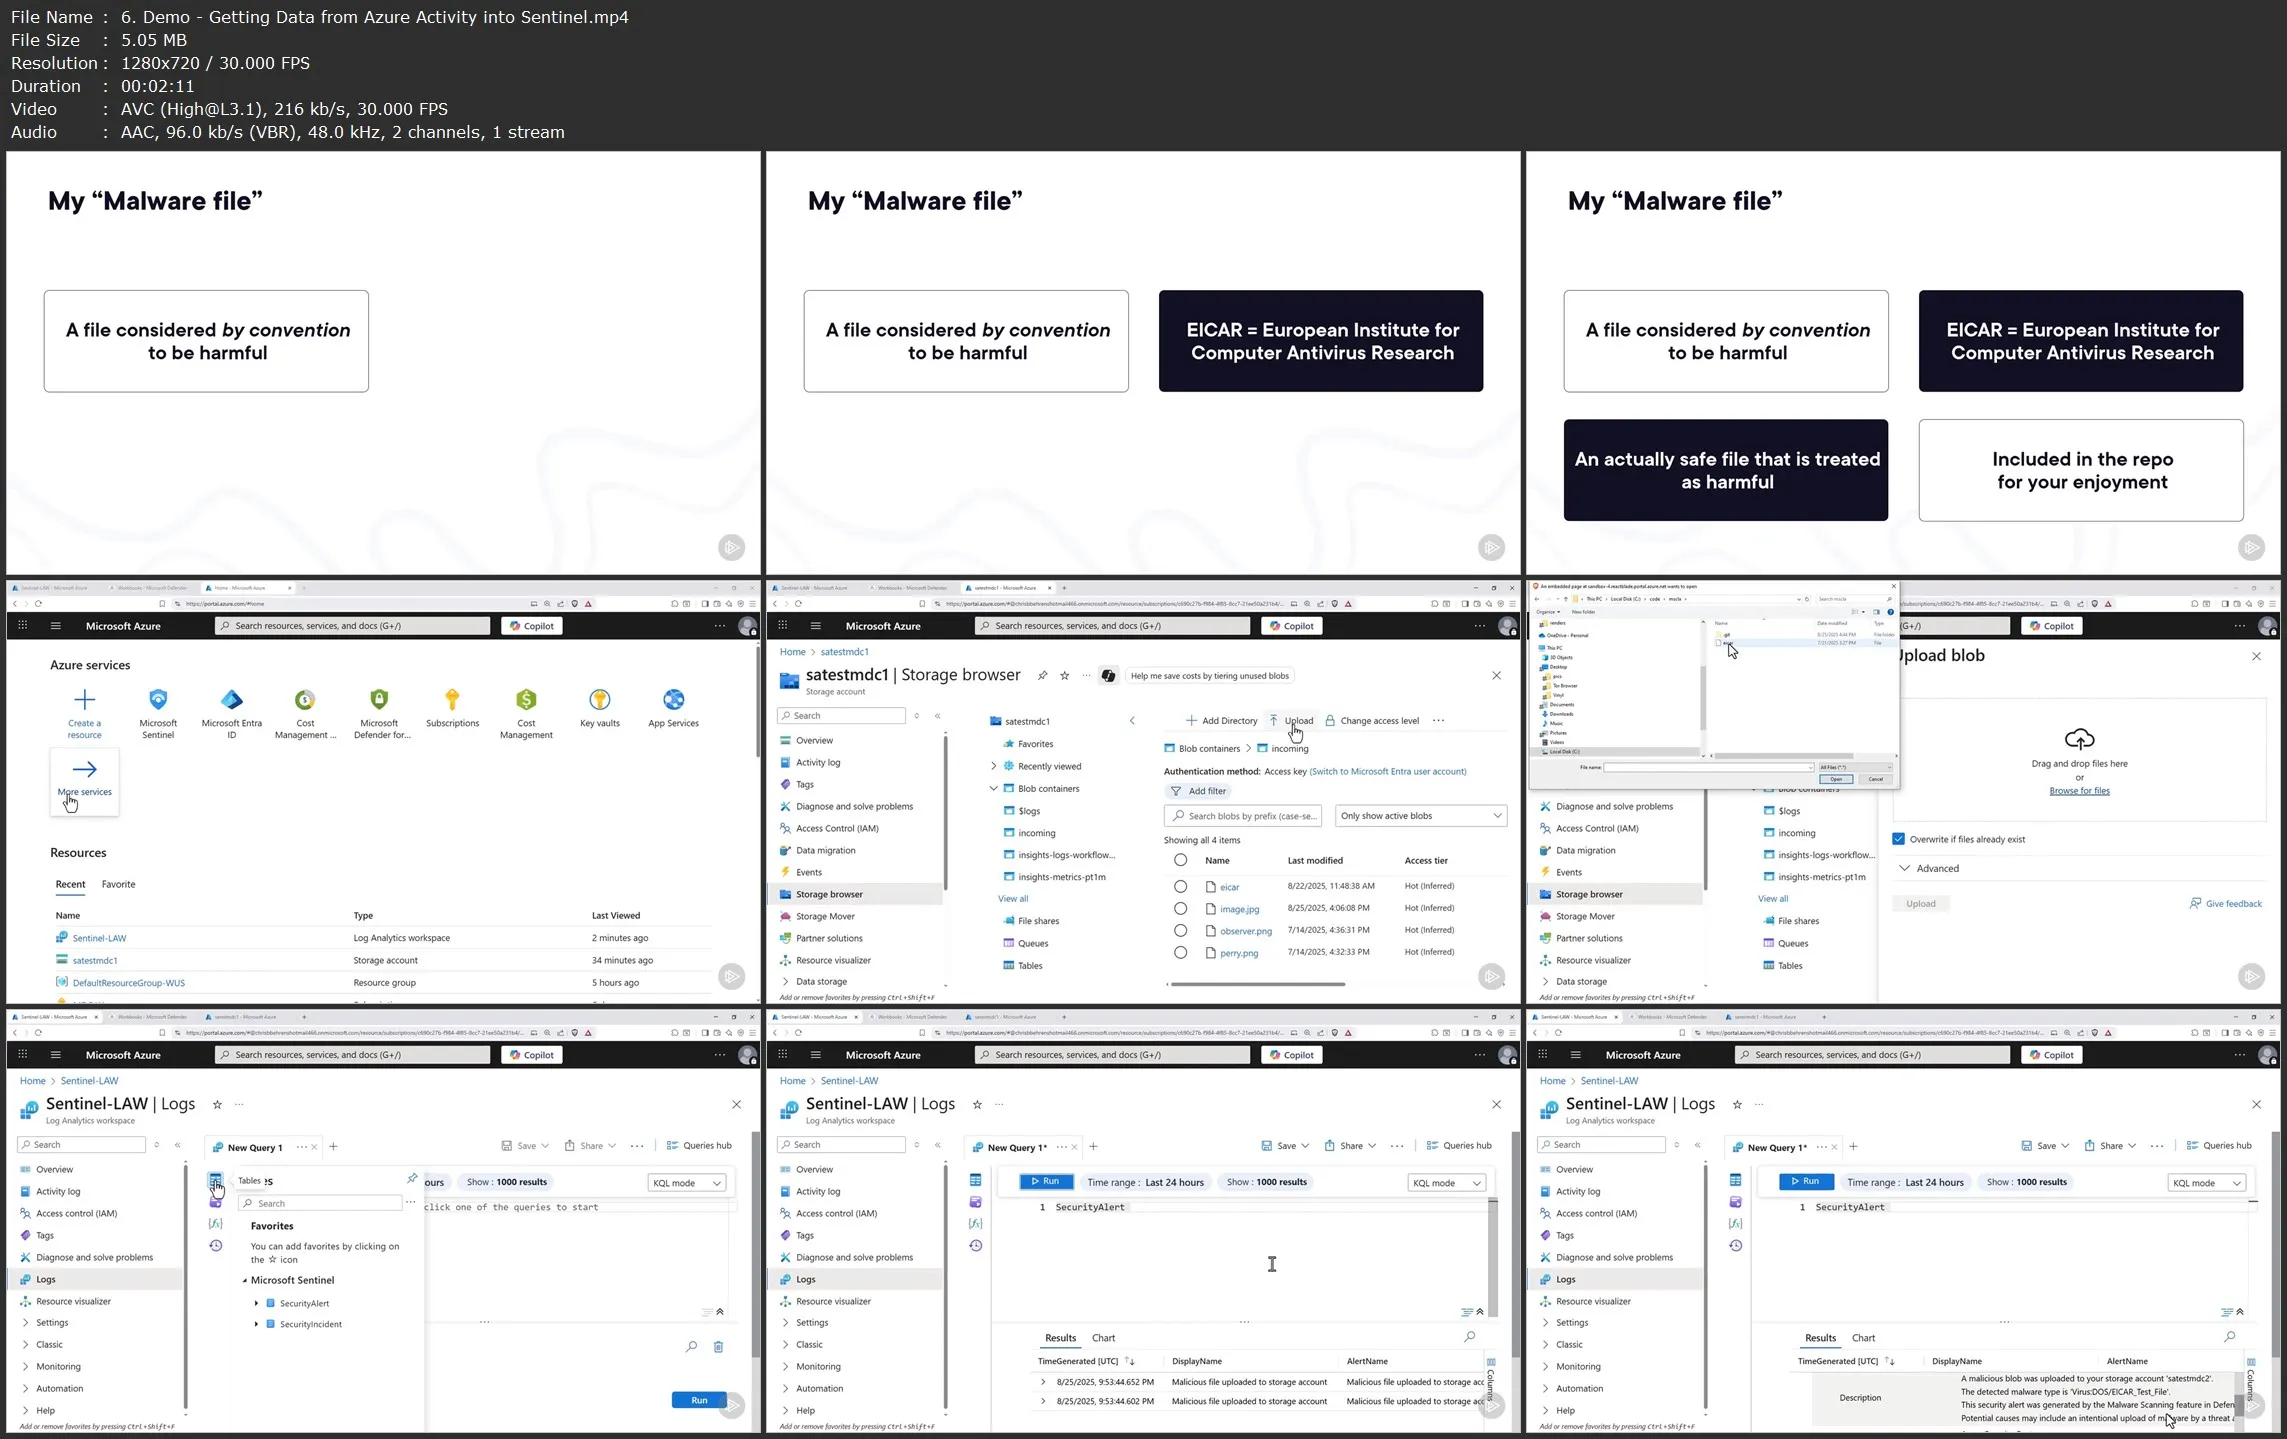Click horizontal scrollbar below blob list
2287x1439 pixels.
click(x=1257, y=984)
